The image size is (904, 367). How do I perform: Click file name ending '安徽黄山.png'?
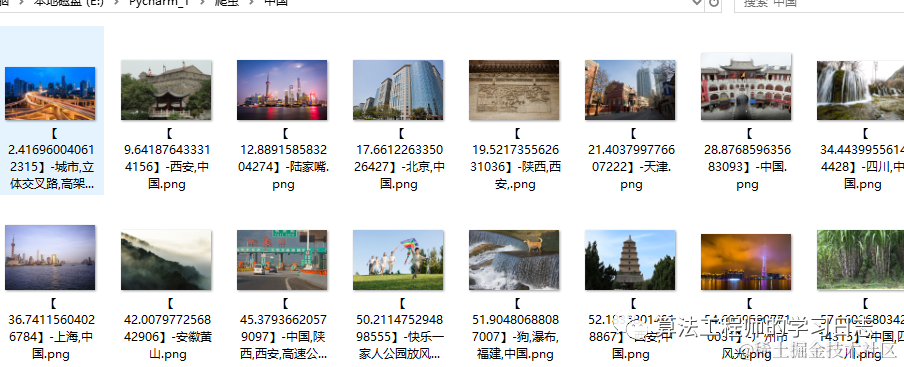coord(168,328)
